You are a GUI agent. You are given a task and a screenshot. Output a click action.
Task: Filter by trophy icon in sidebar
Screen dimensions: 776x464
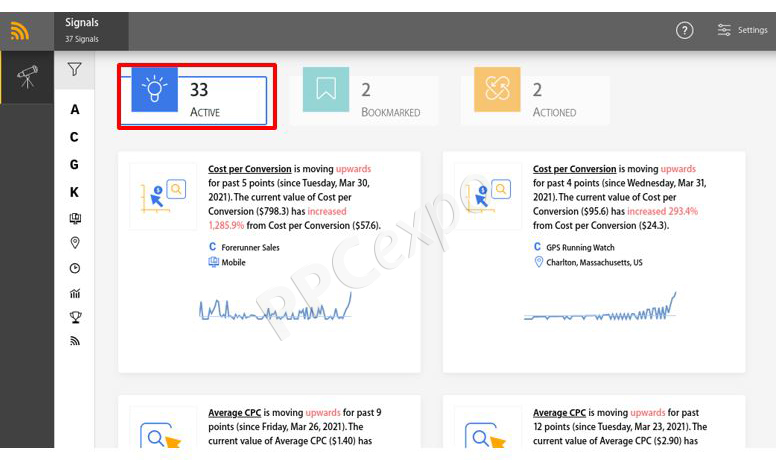pyautogui.click(x=75, y=317)
